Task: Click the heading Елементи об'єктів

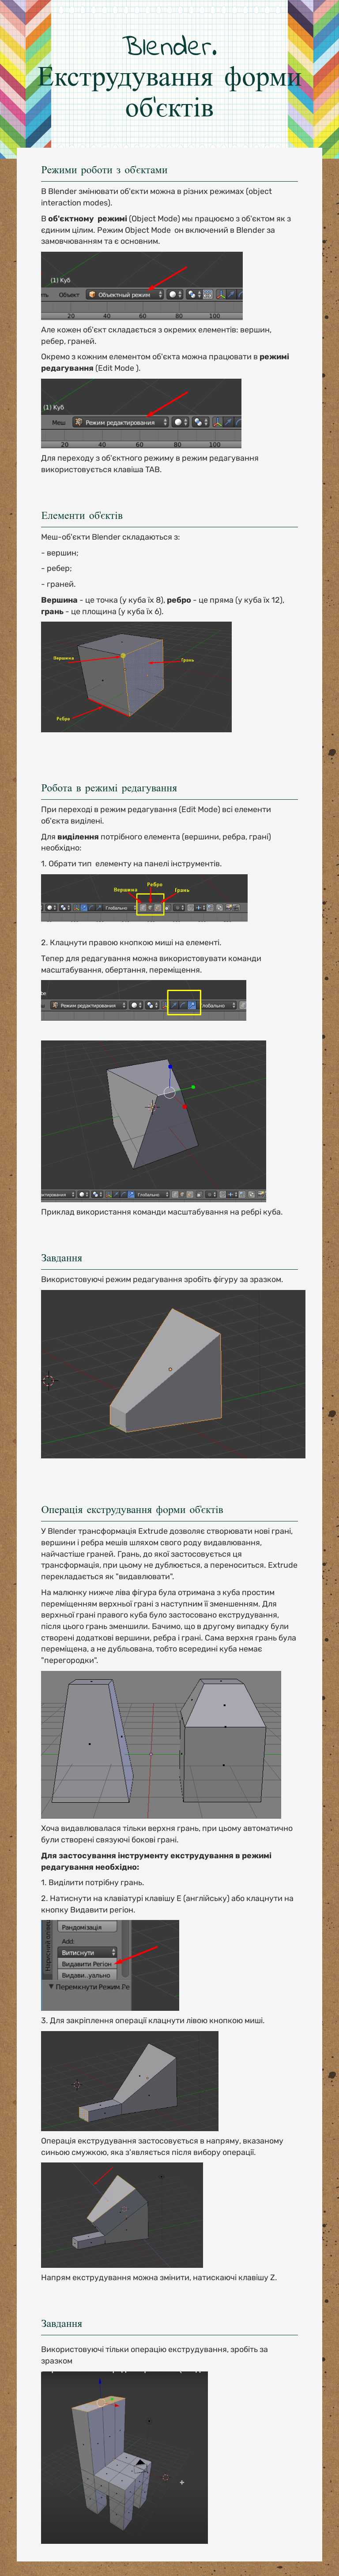Action: (82, 516)
